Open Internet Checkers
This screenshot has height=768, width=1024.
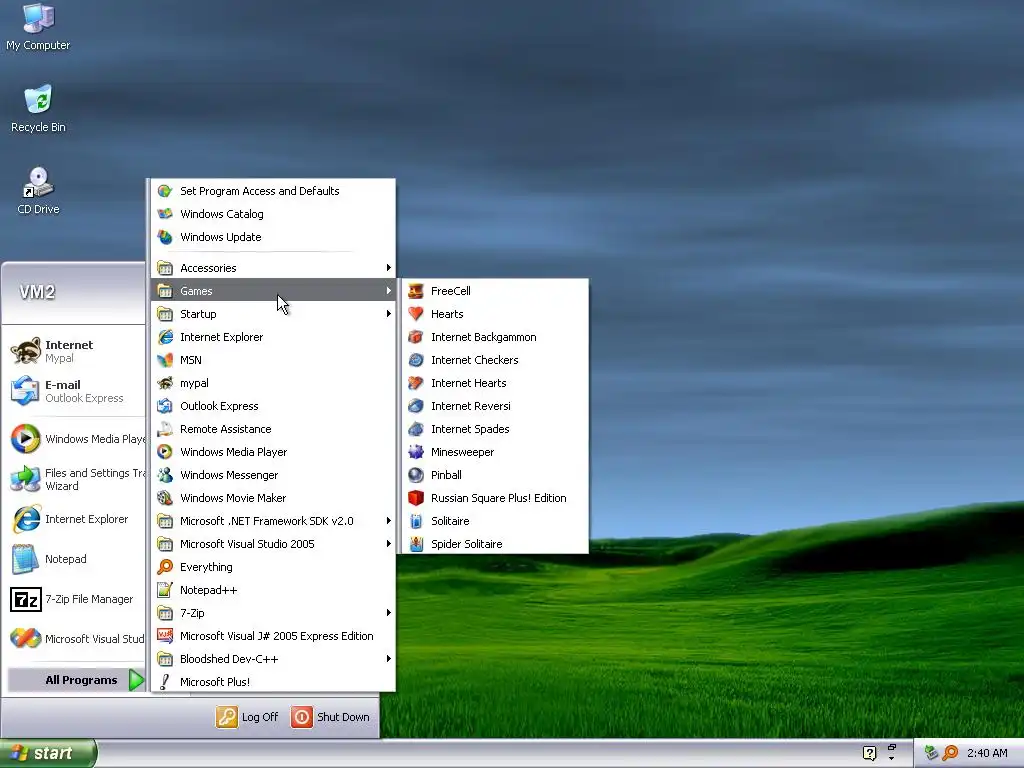[495, 360]
